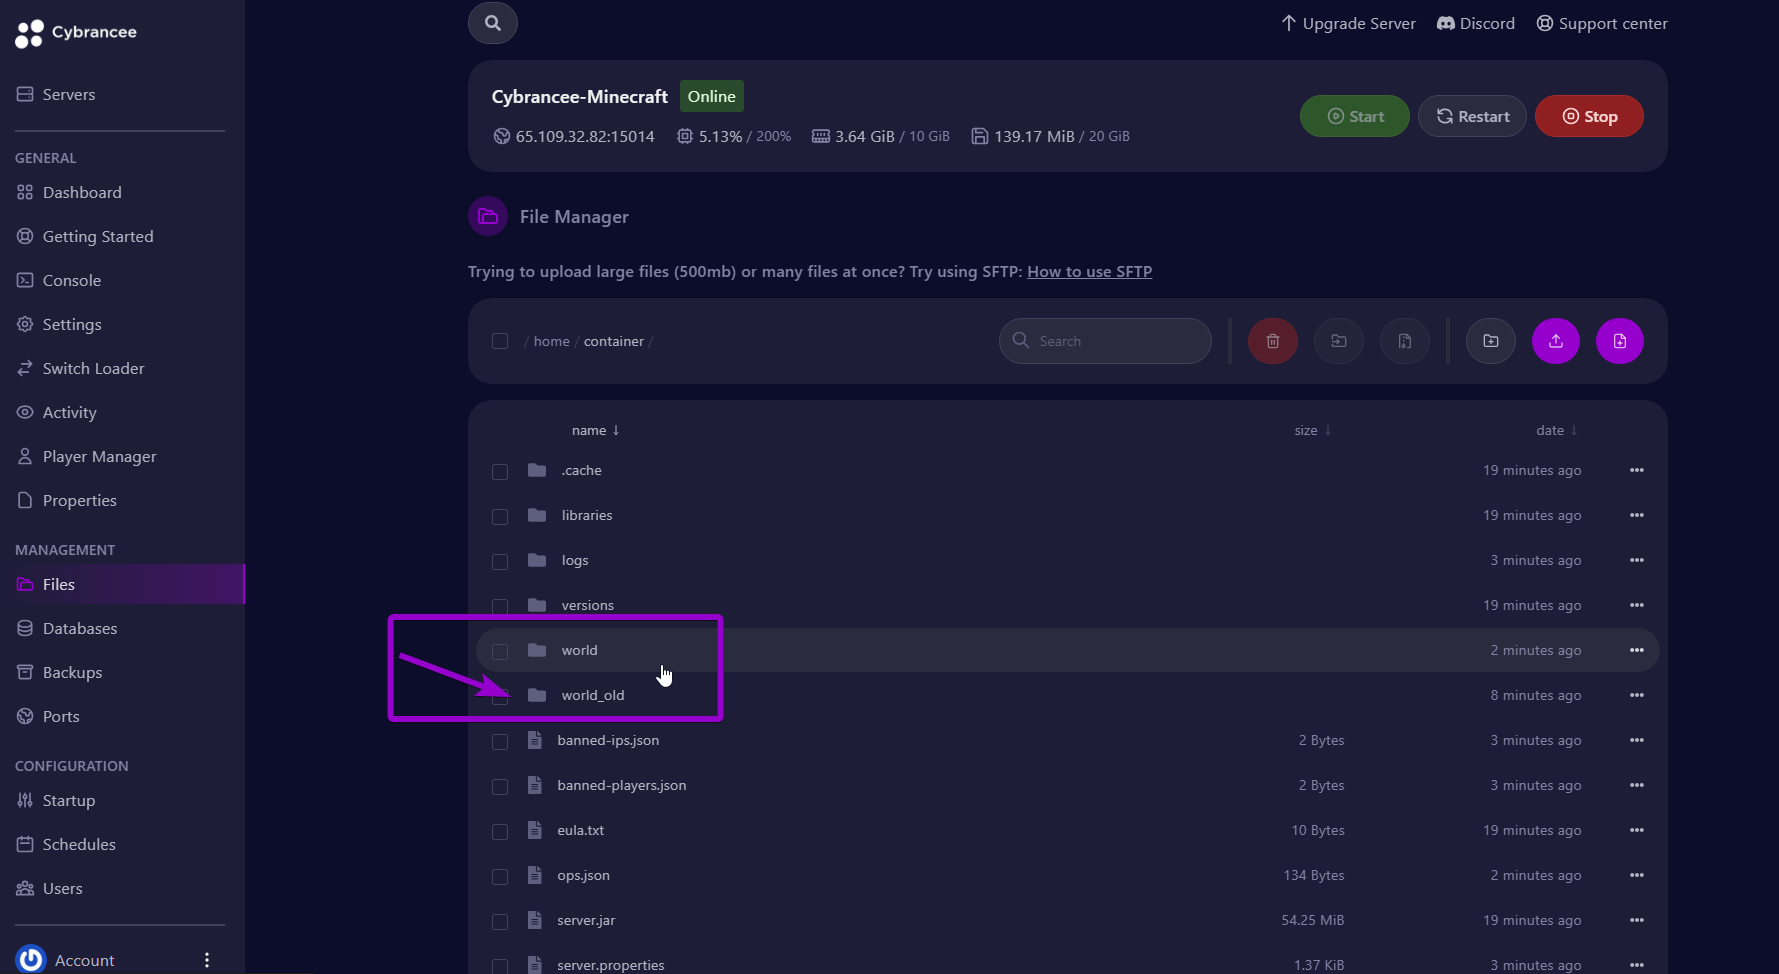The width and height of the screenshot is (1779, 974).
Task: Create a new folder with the folder icon
Action: [x=1490, y=341]
